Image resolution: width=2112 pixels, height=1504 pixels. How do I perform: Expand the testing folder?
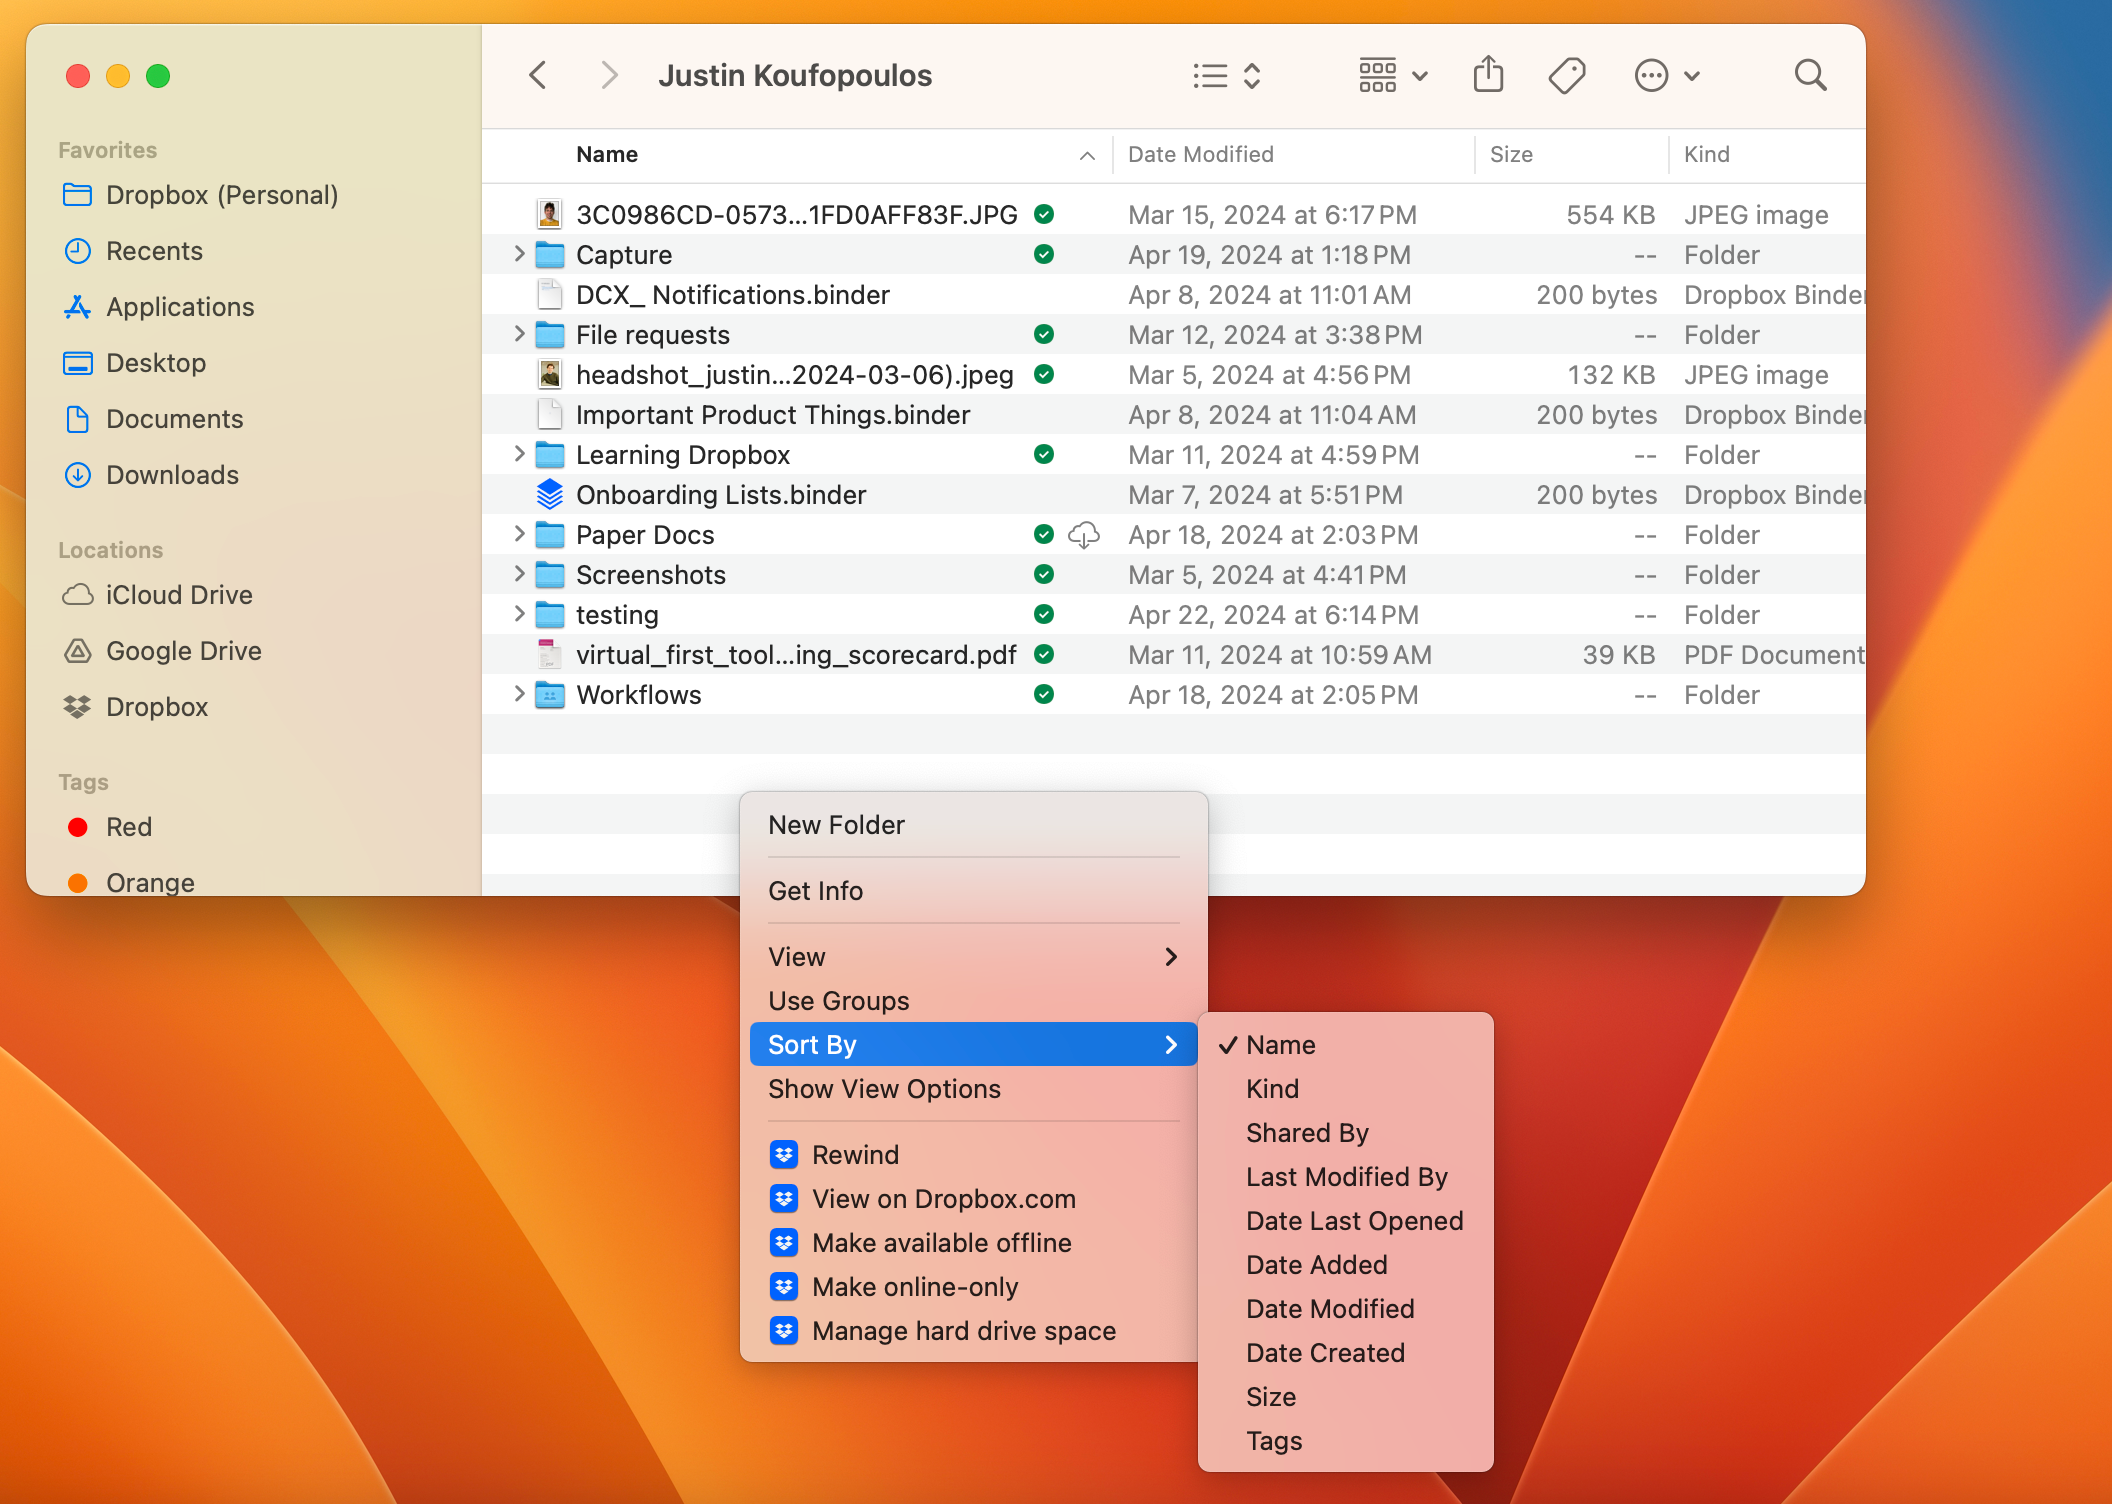(519, 614)
